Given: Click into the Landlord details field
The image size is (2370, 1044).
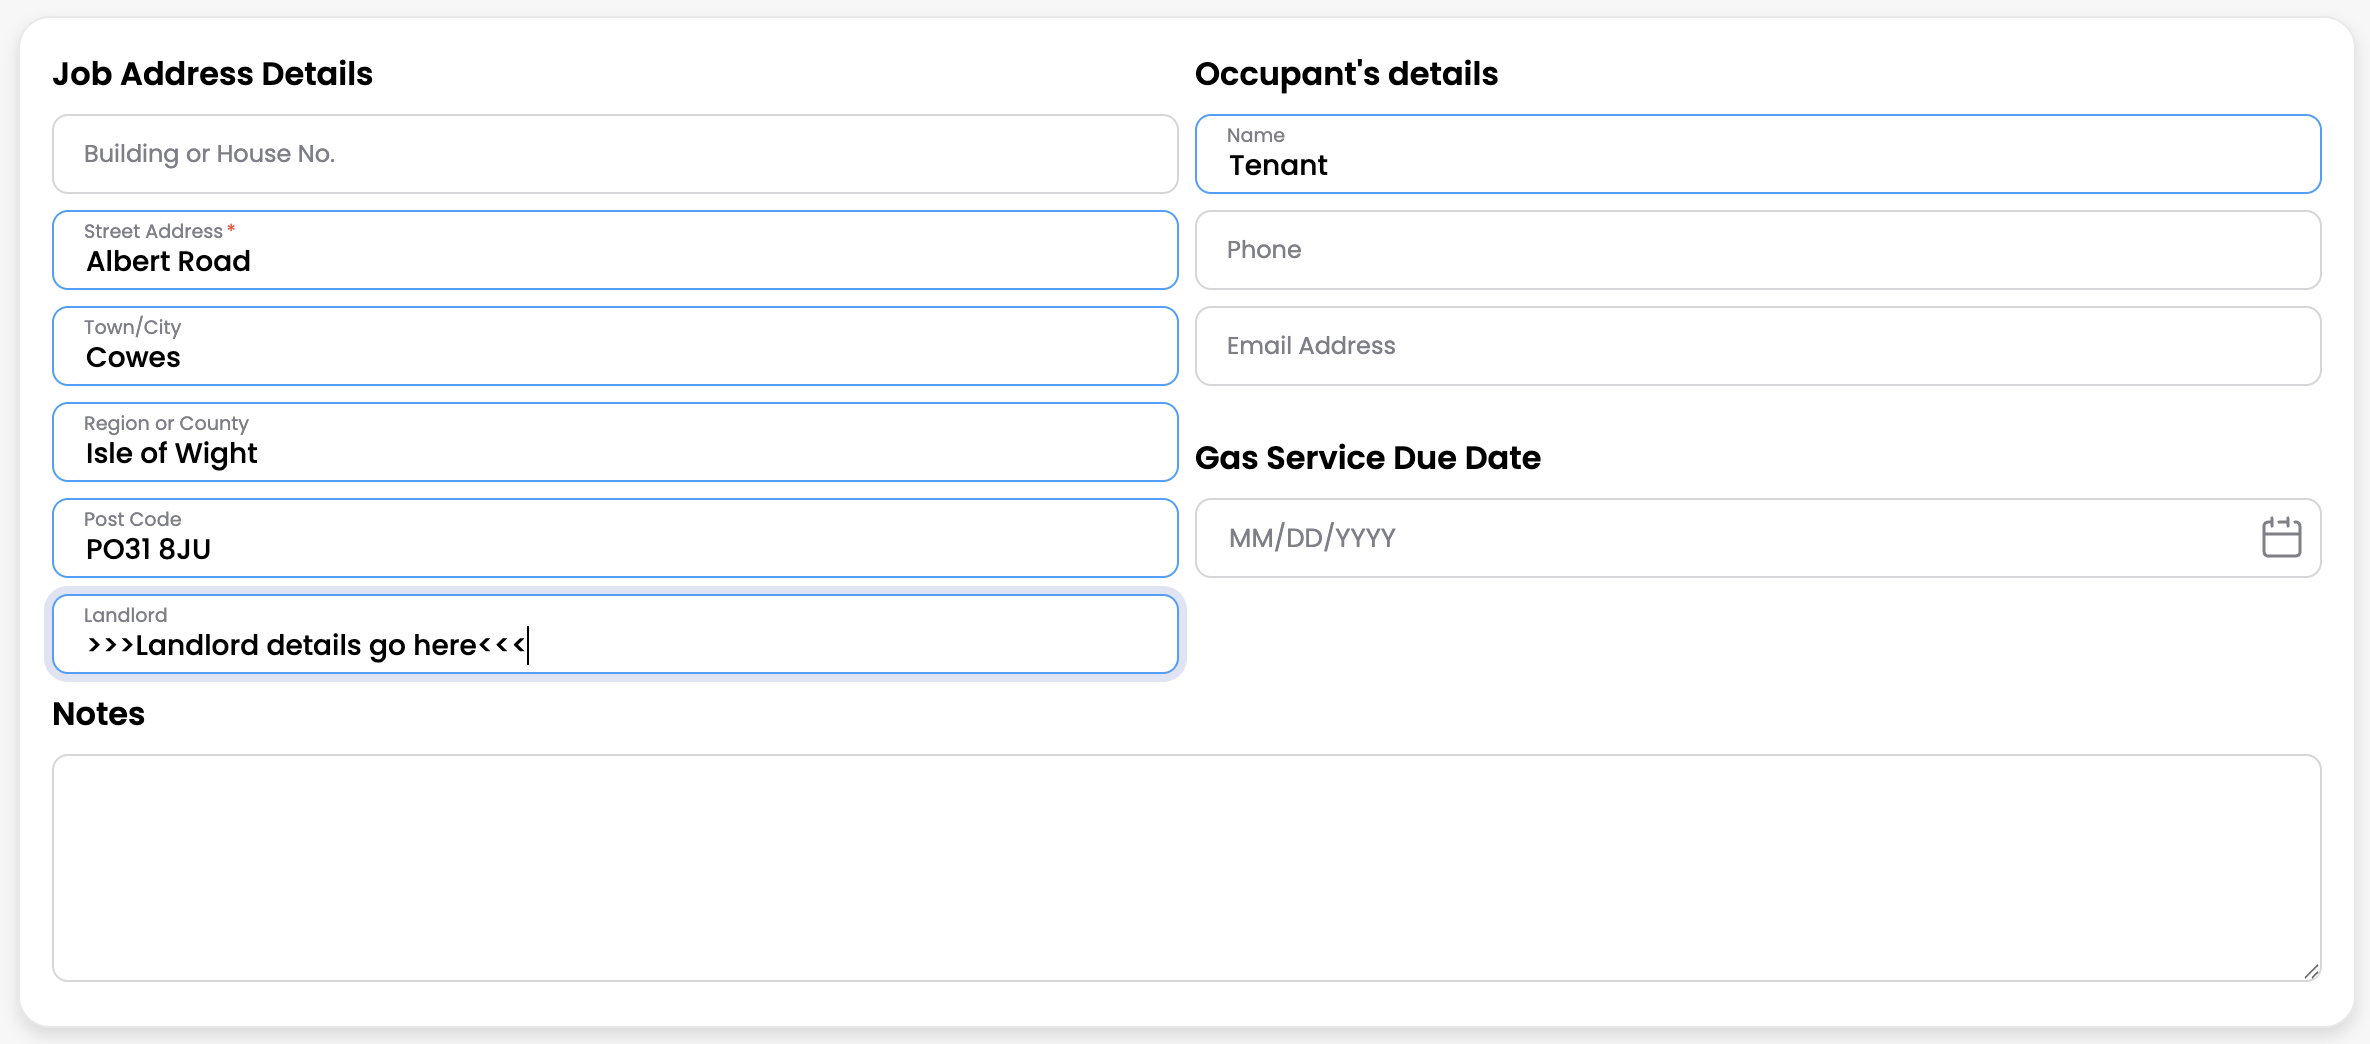Looking at the screenshot, I should pyautogui.click(x=615, y=634).
